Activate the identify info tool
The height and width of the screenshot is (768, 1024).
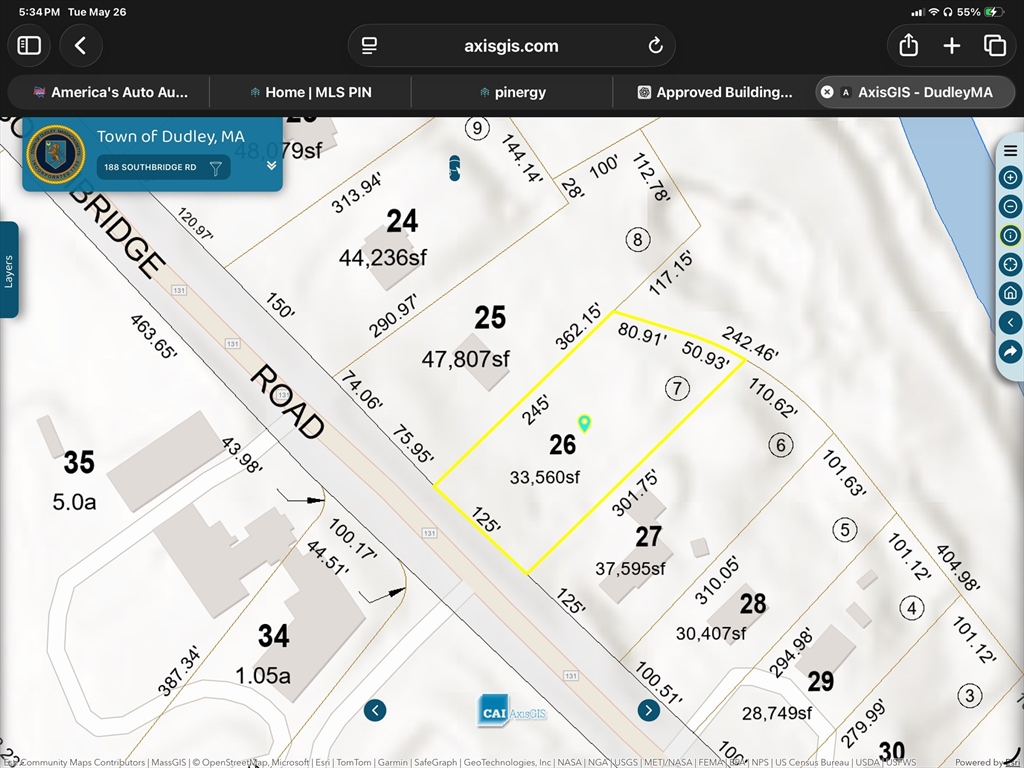pyautogui.click(x=1010, y=235)
